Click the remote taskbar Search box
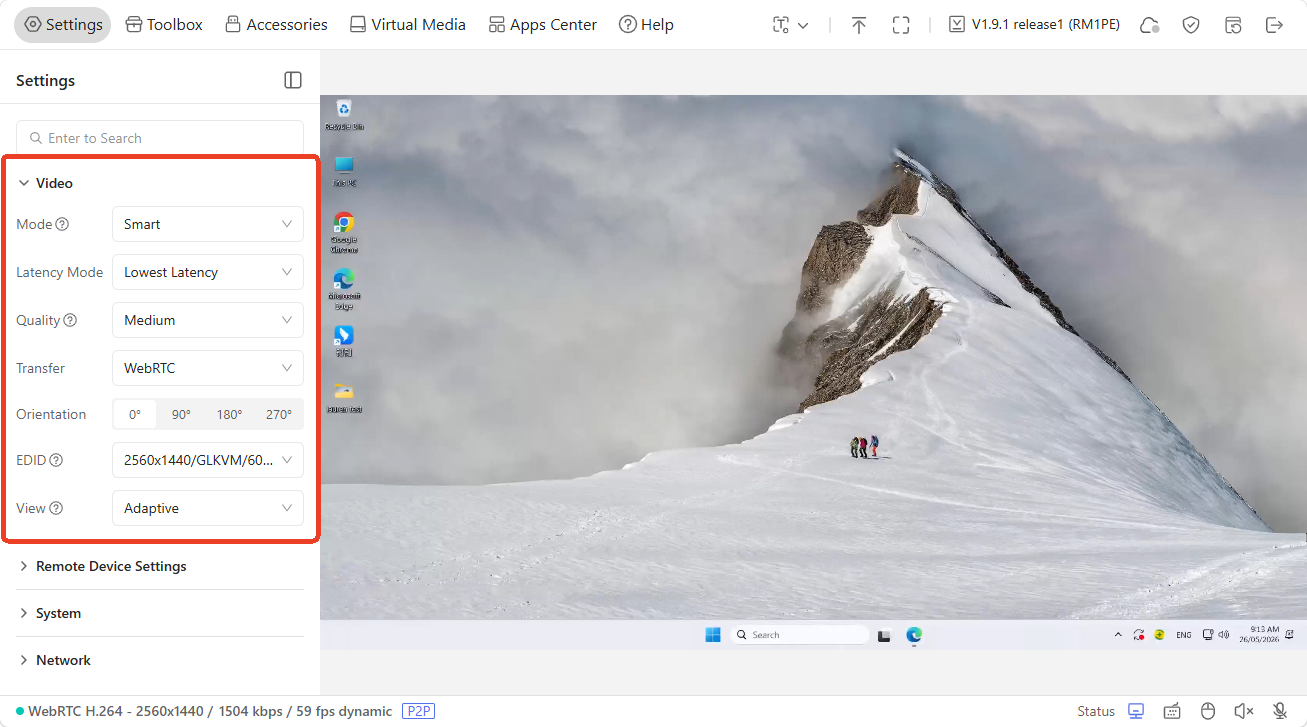Screen dimensions: 1307x727 coord(799,635)
